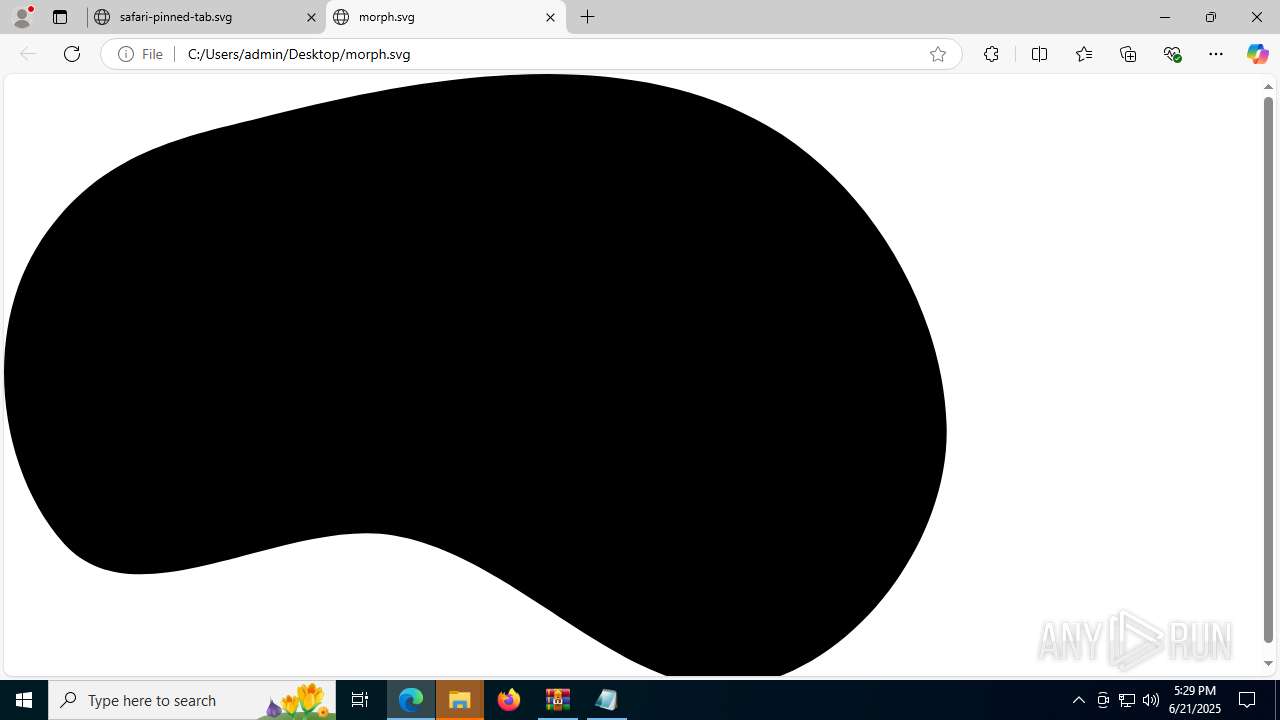Refresh the current page
The height and width of the screenshot is (720, 1280).
[72, 54]
